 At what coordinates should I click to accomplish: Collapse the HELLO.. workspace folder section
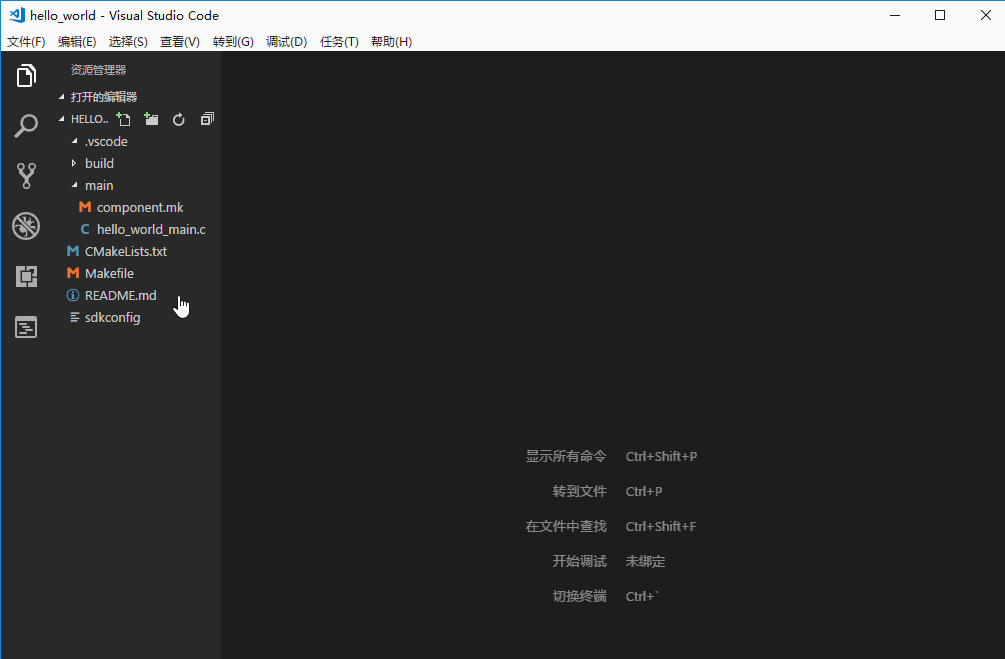point(62,119)
